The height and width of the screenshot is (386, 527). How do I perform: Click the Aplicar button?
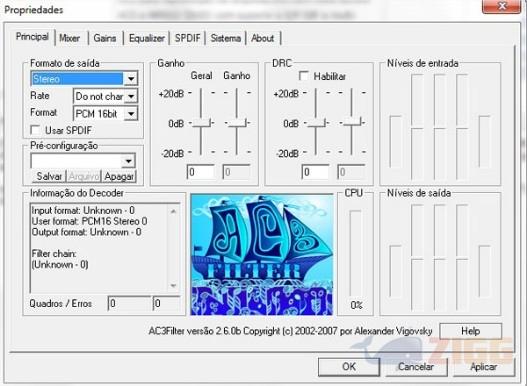(484, 367)
